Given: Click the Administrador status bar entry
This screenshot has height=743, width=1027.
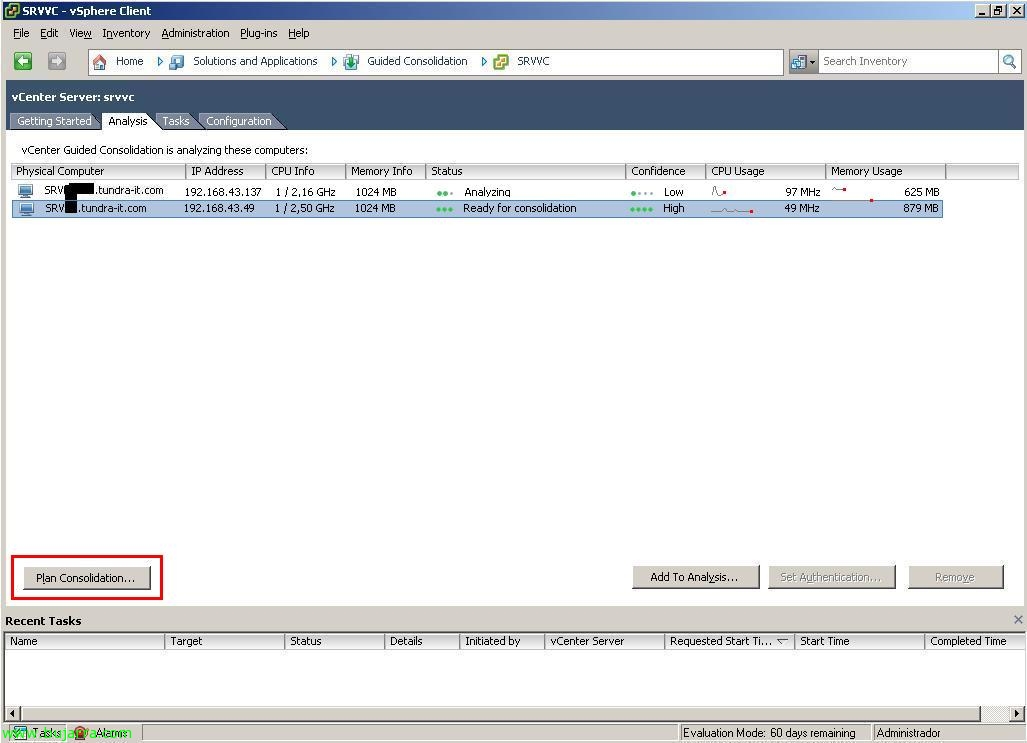Looking at the screenshot, I should 908,733.
